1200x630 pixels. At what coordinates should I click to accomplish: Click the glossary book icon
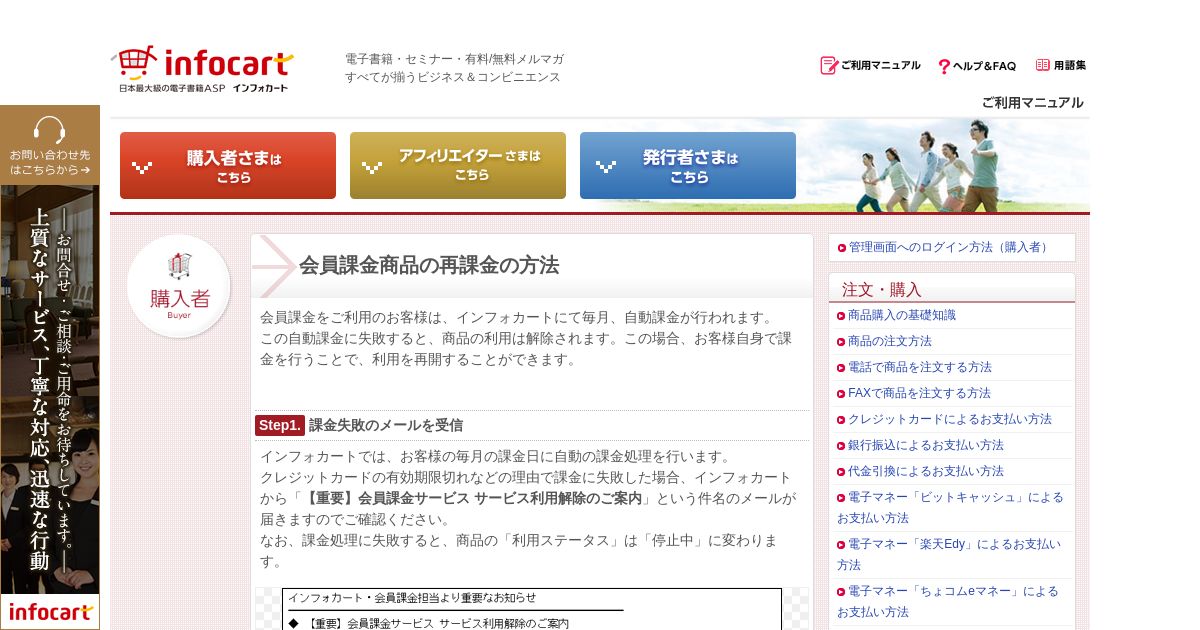(x=1043, y=65)
